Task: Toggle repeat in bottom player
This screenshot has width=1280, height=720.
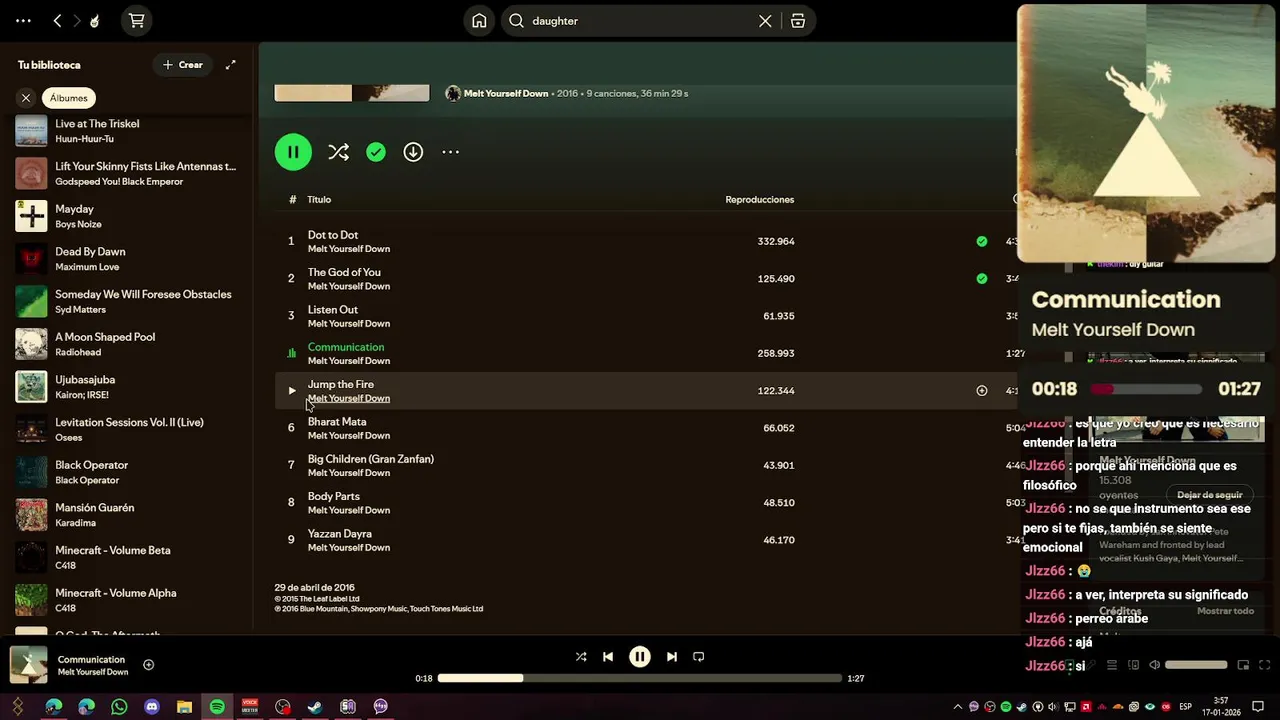Action: click(699, 657)
